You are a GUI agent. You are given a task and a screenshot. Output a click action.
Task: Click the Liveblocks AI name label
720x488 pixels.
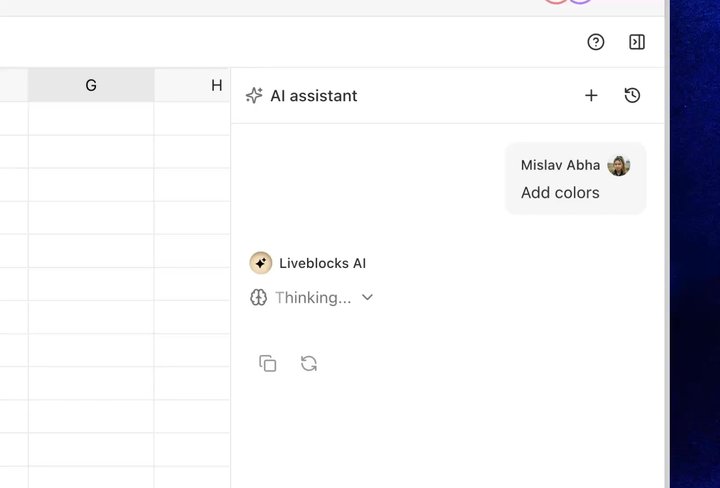[322, 264]
